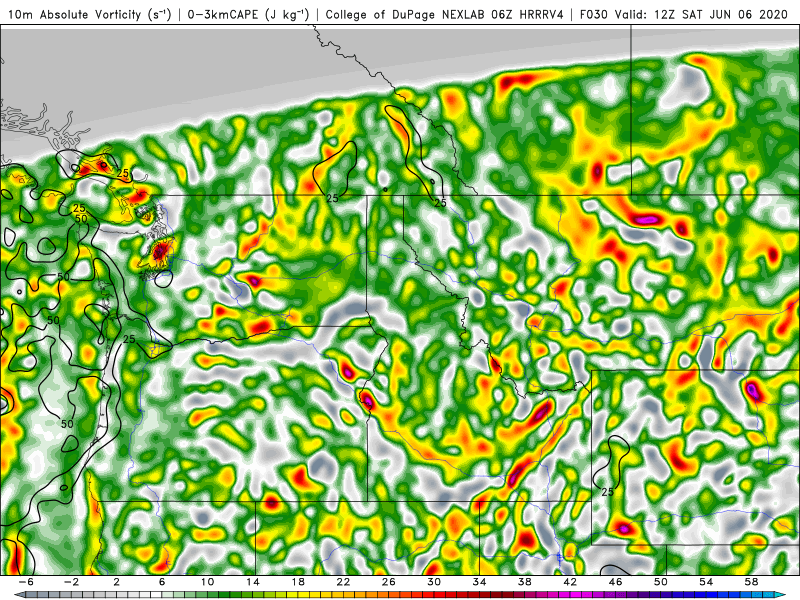Click the '06Z HRRRV4' model run text
This screenshot has width=800, height=600.
pos(528,15)
